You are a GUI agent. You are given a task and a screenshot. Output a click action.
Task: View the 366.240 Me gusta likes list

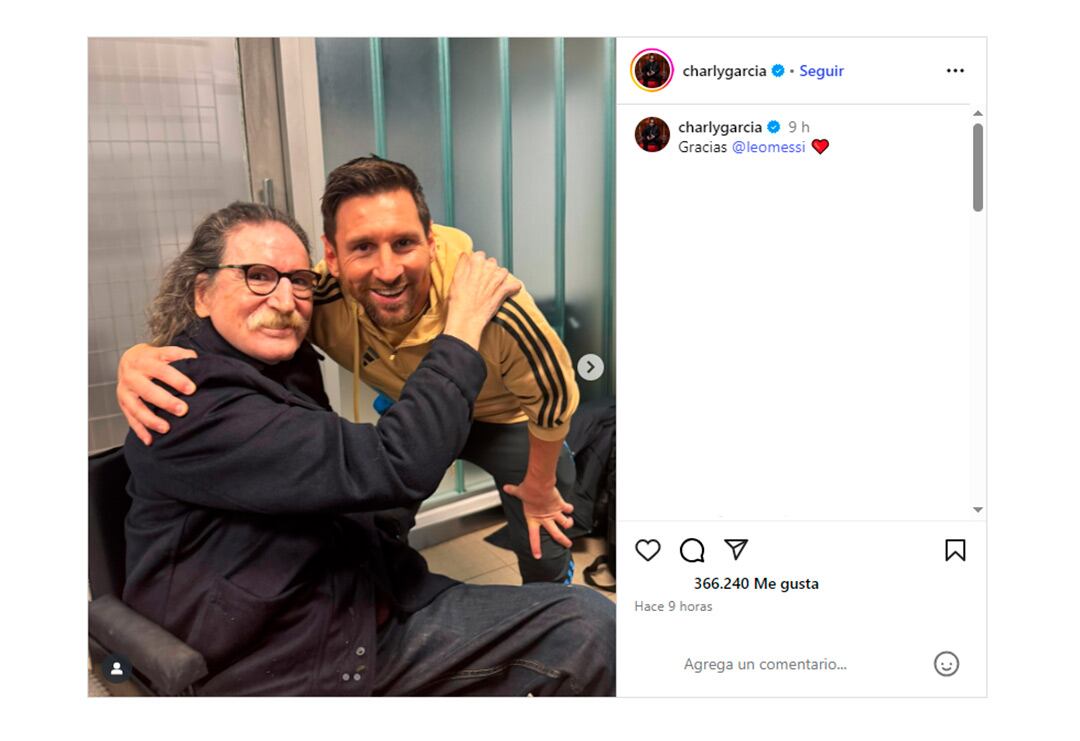(x=756, y=583)
